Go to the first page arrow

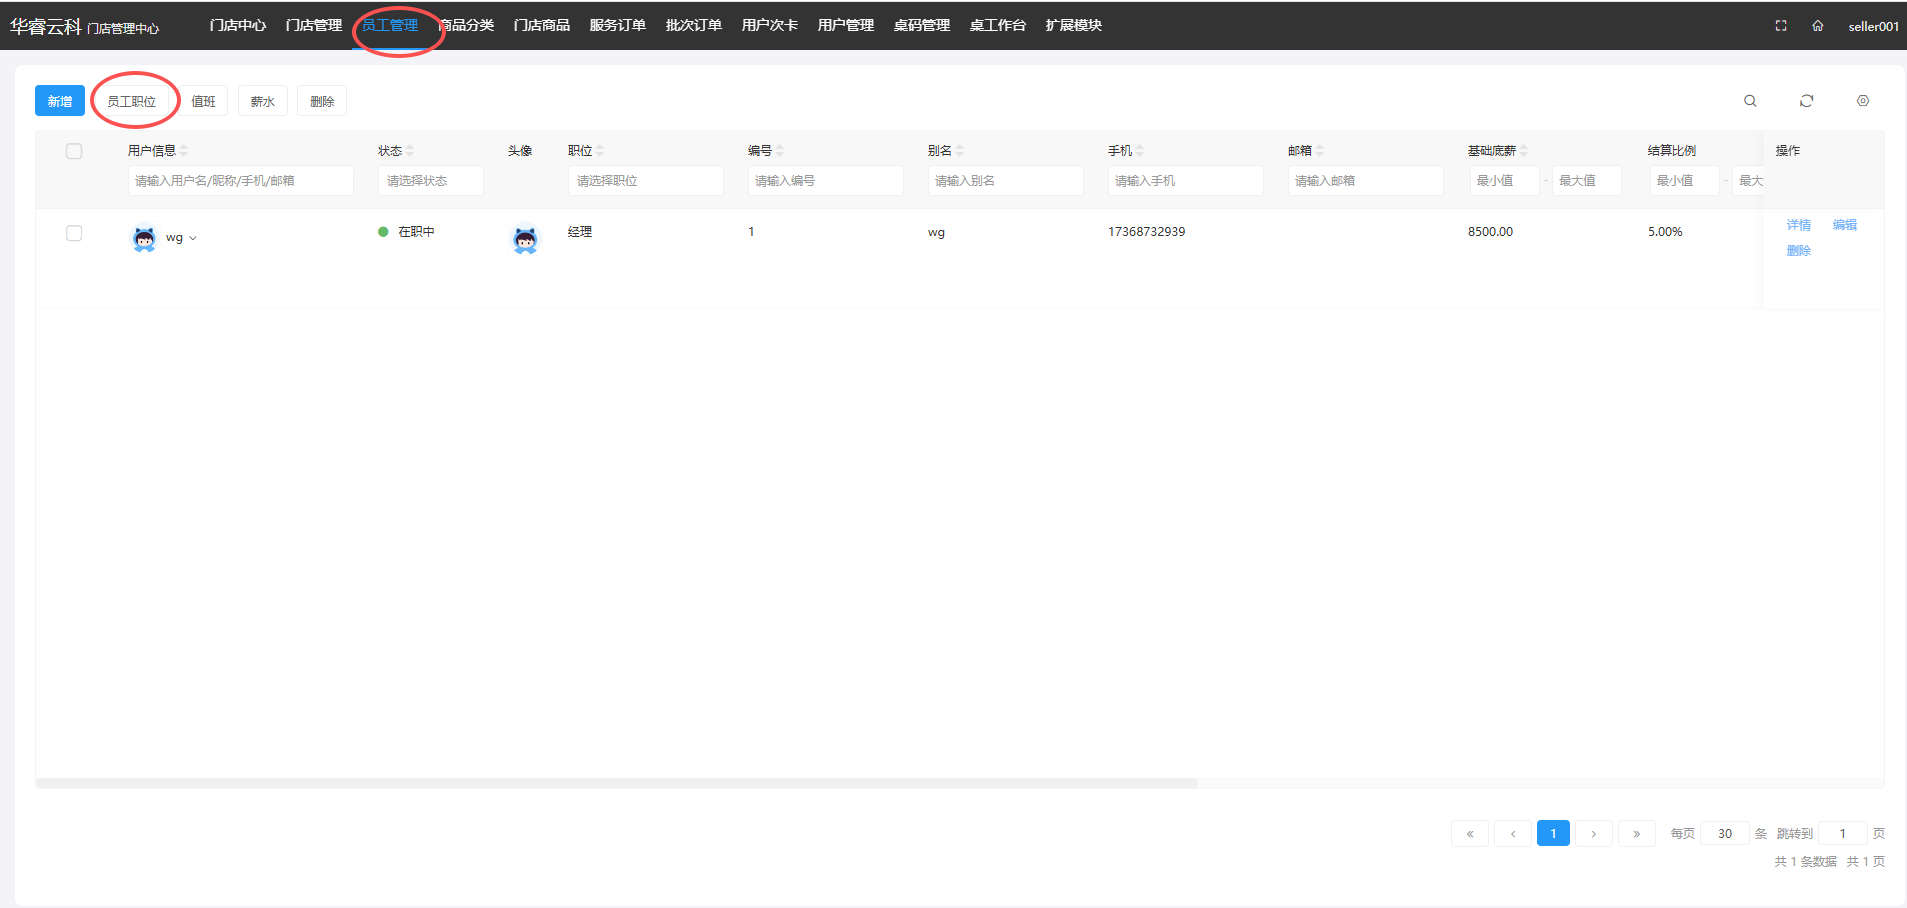coord(1470,834)
